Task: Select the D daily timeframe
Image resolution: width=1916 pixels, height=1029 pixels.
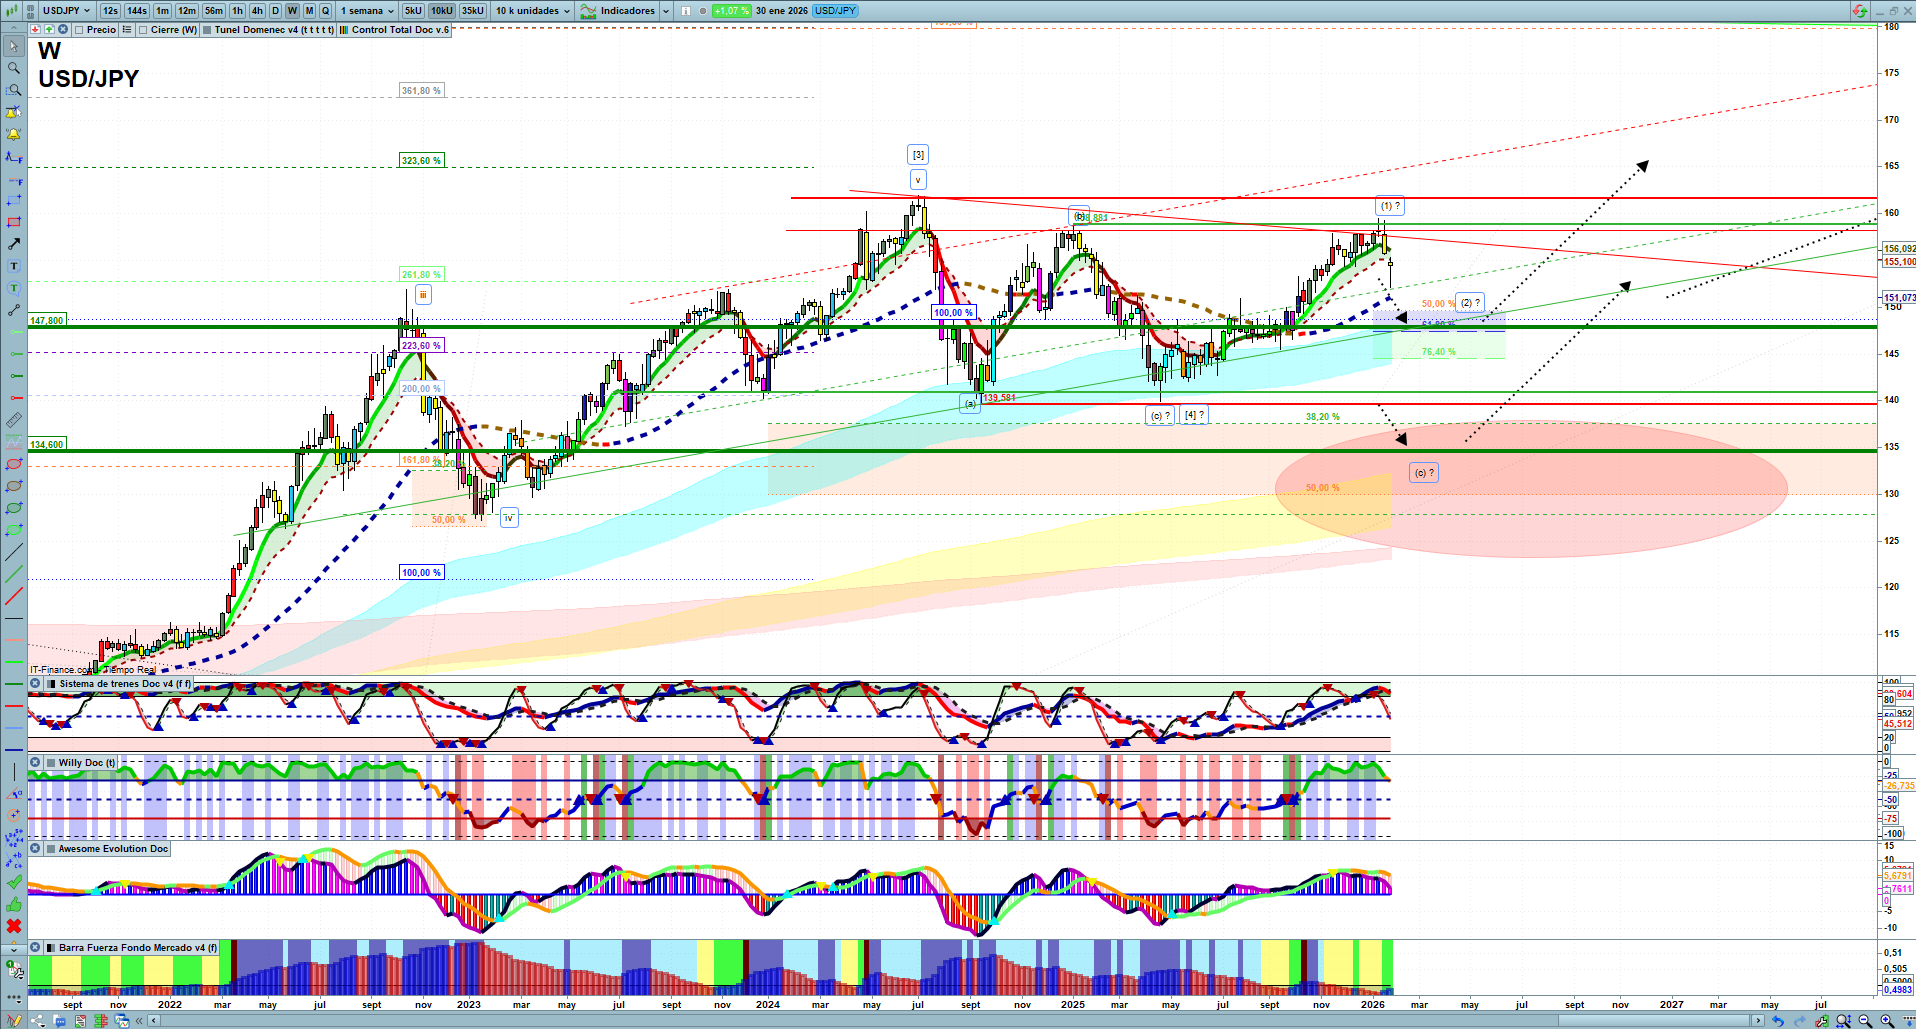Action: pyautogui.click(x=275, y=11)
